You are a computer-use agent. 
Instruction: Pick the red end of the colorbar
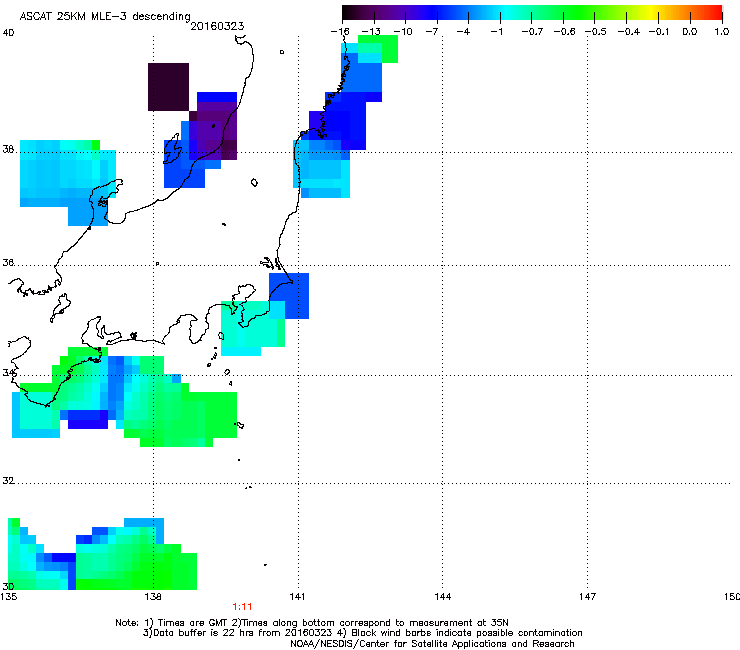(x=714, y=13)
